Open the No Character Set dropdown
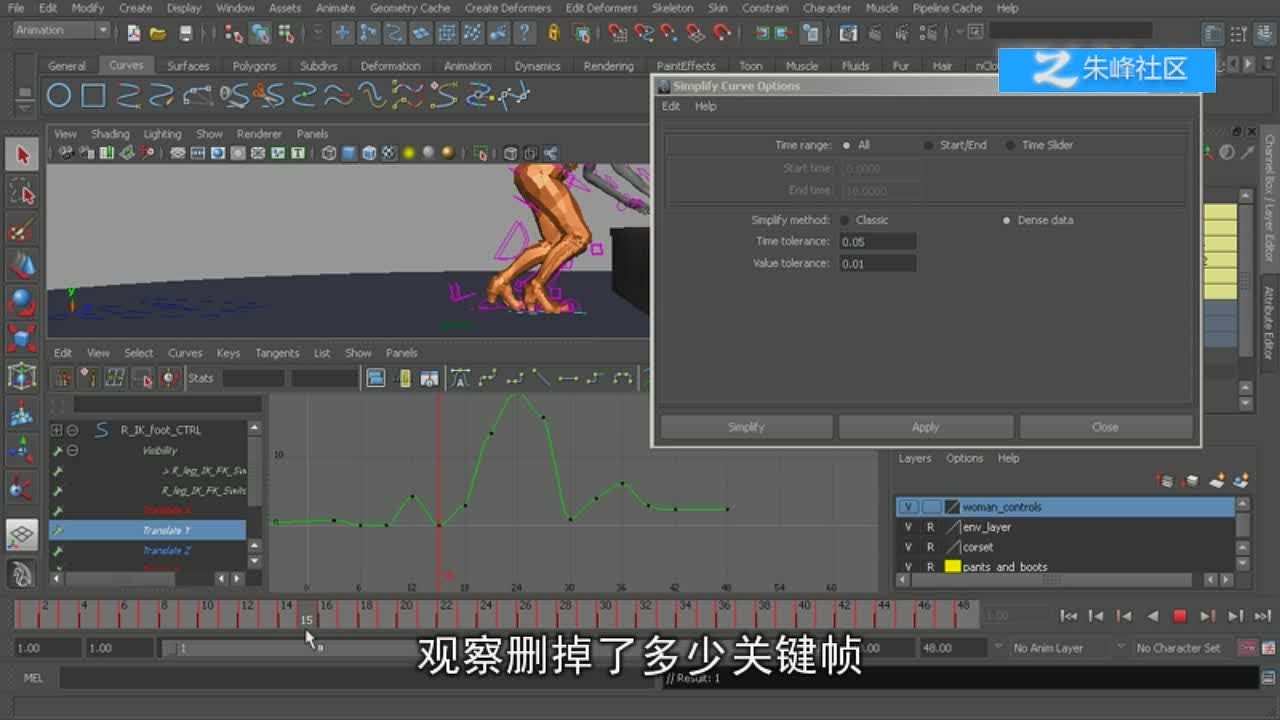 [x=1176, y=648]
